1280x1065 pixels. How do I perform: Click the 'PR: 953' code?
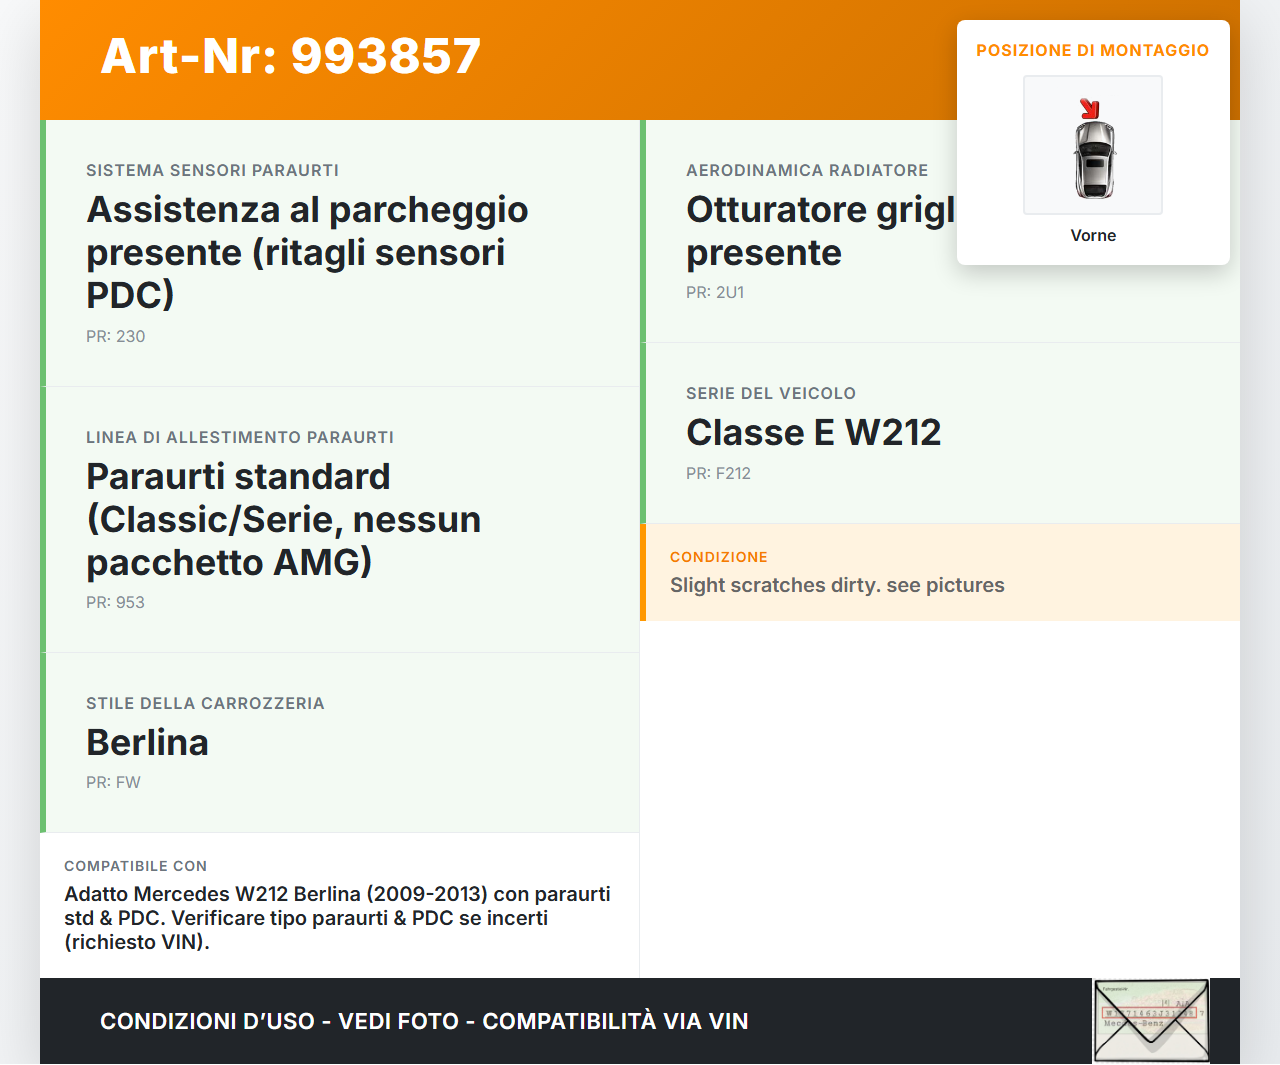pos(115,603)
